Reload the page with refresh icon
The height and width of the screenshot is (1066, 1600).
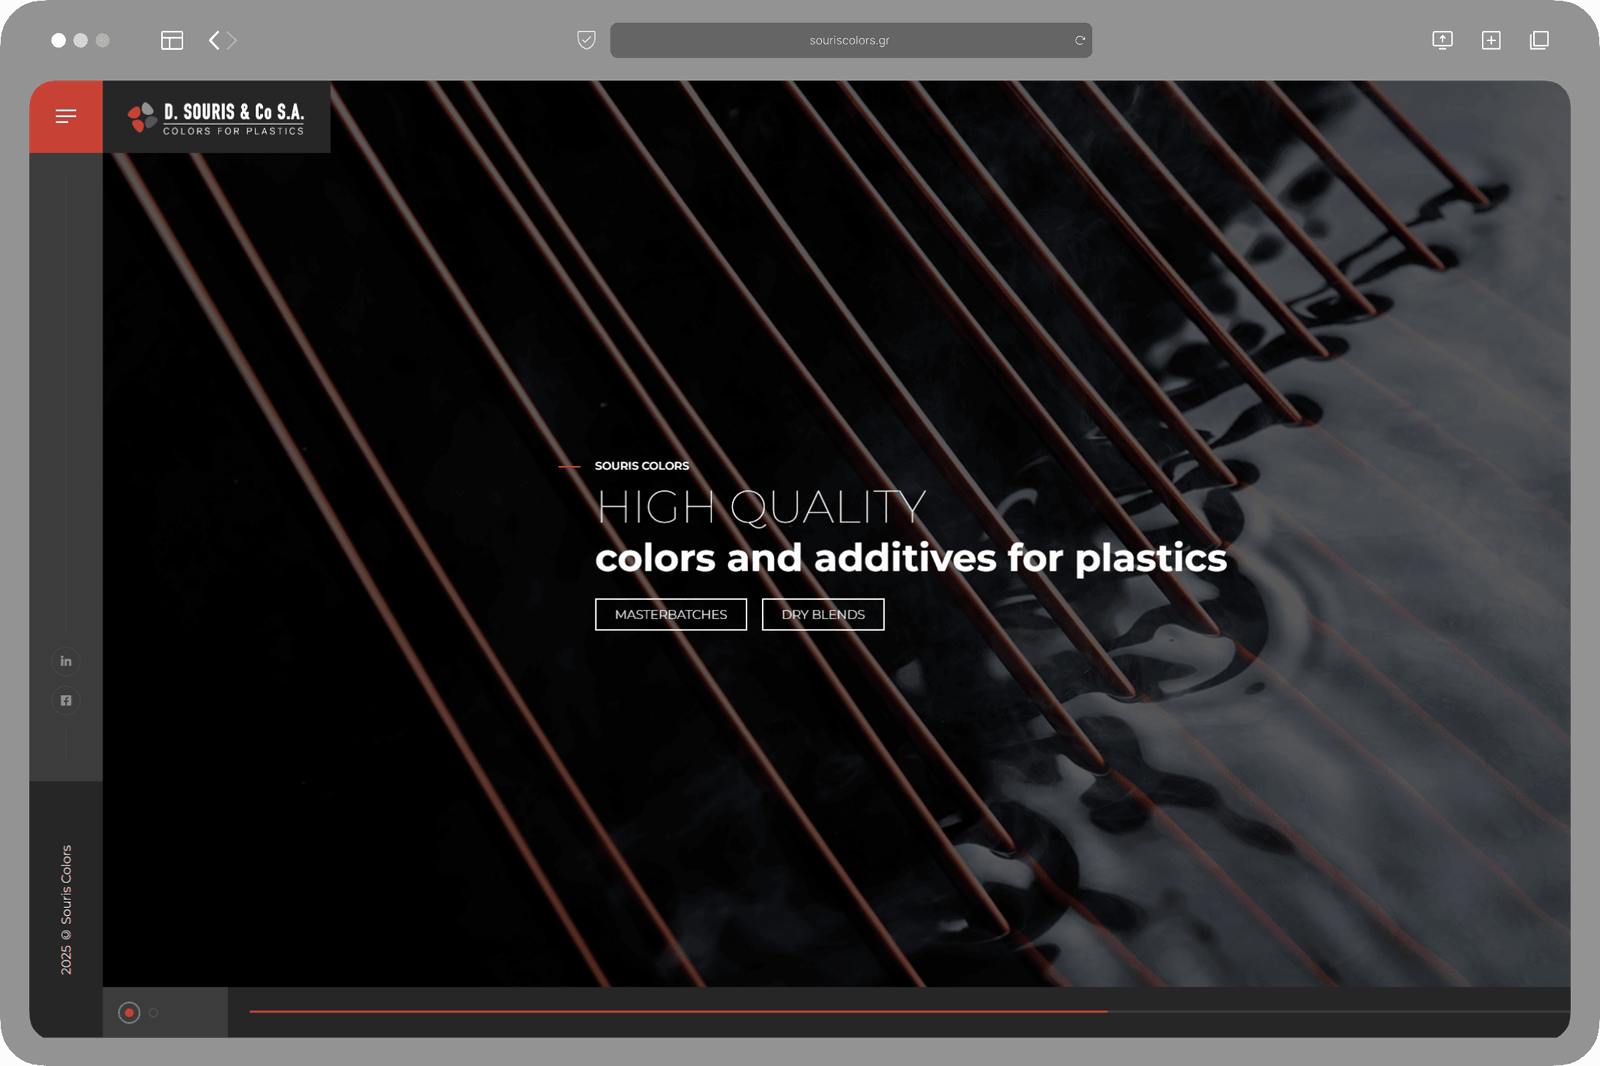tap(1080, 40)
